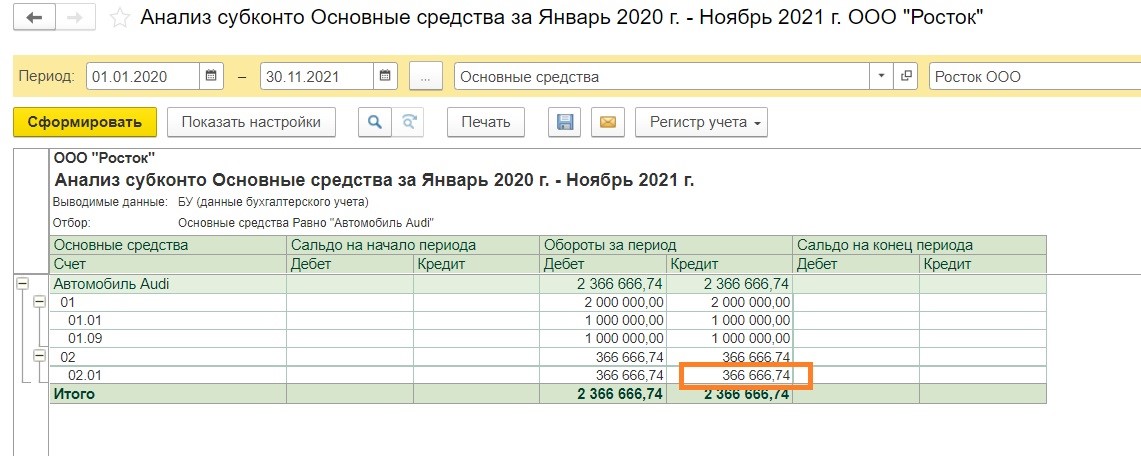Click the Сформировать button
Image resolution: width=1141 pixels, height=456 pixels.
pyautogui.click(x=85, y=122)
